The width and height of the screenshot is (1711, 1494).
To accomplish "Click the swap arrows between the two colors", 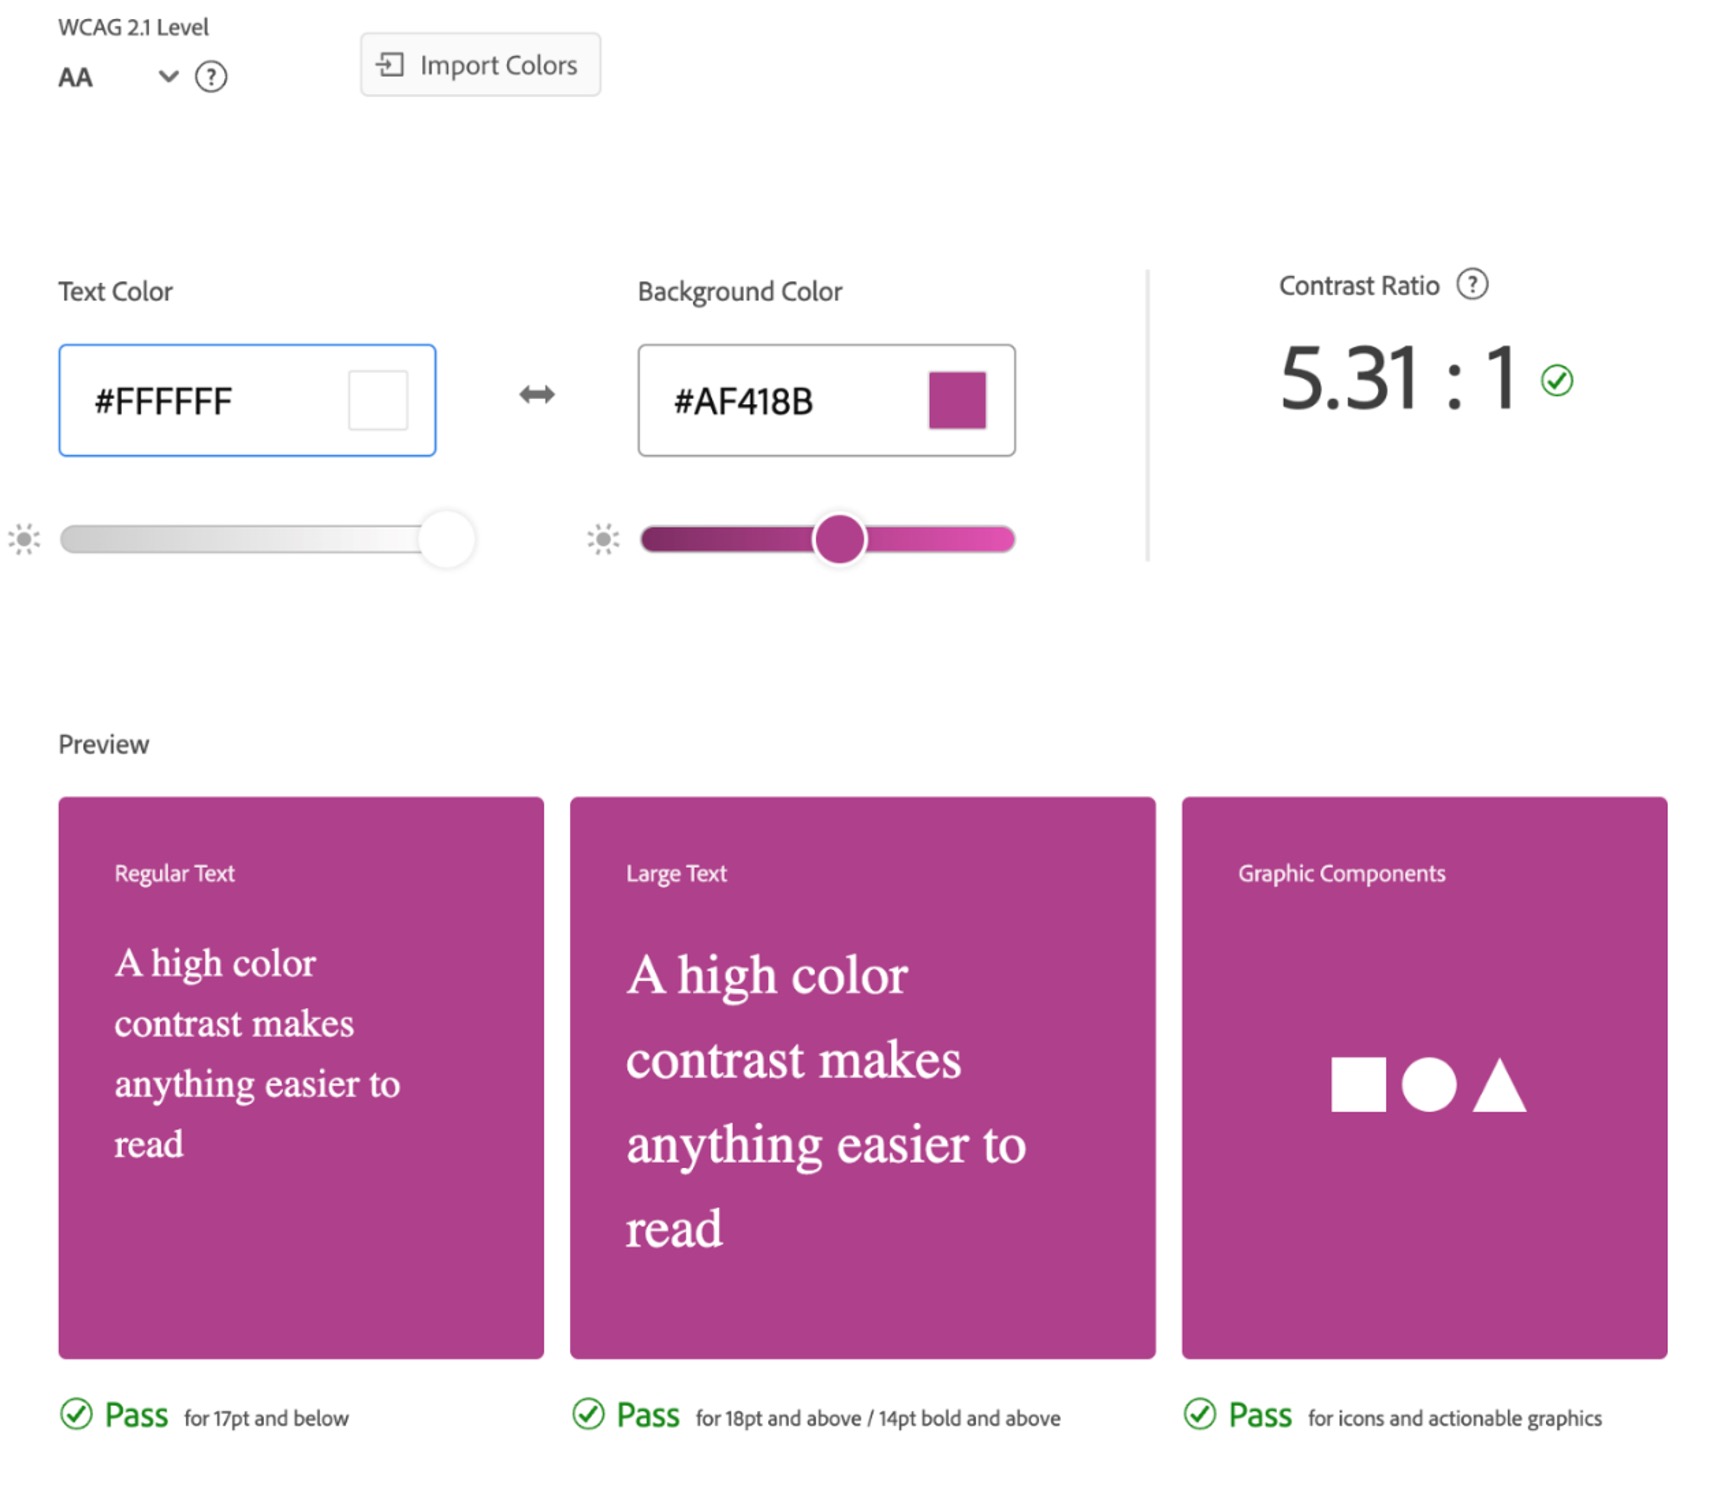I will [536, 396].
